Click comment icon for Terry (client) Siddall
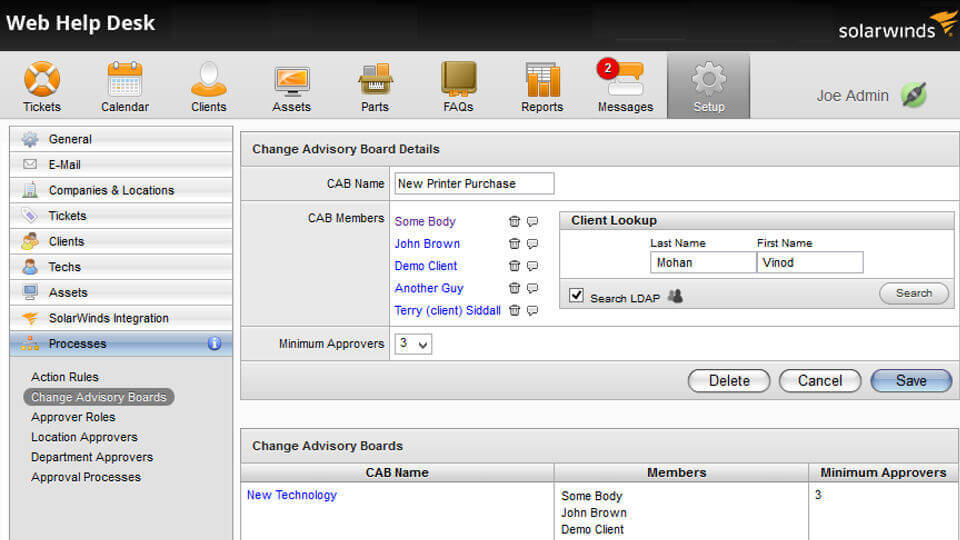Screen dimensions: 960x540 (533, 310)
